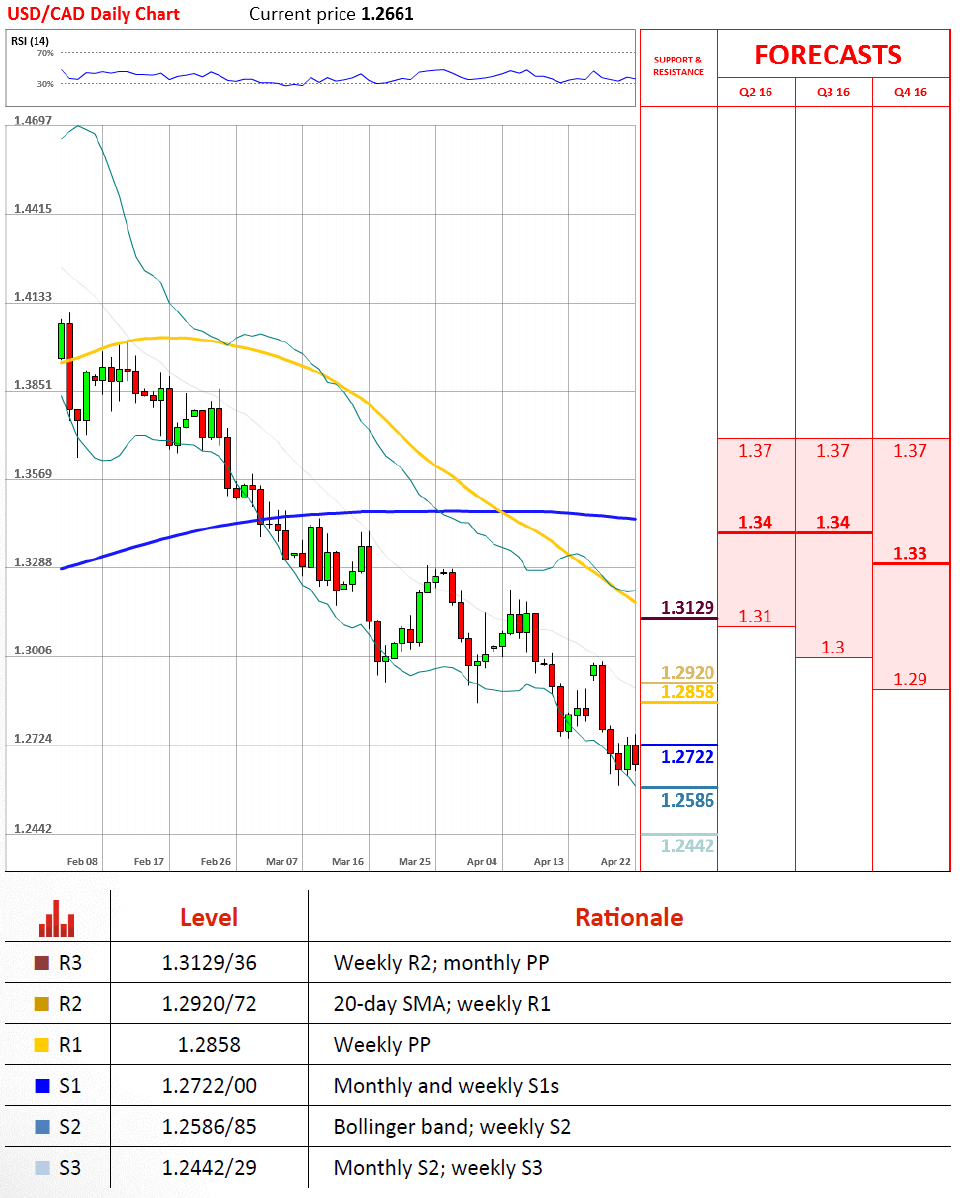This screenshot has height=1198, width=960.
Task: Click the red bar chart icon
Action: 57,918
